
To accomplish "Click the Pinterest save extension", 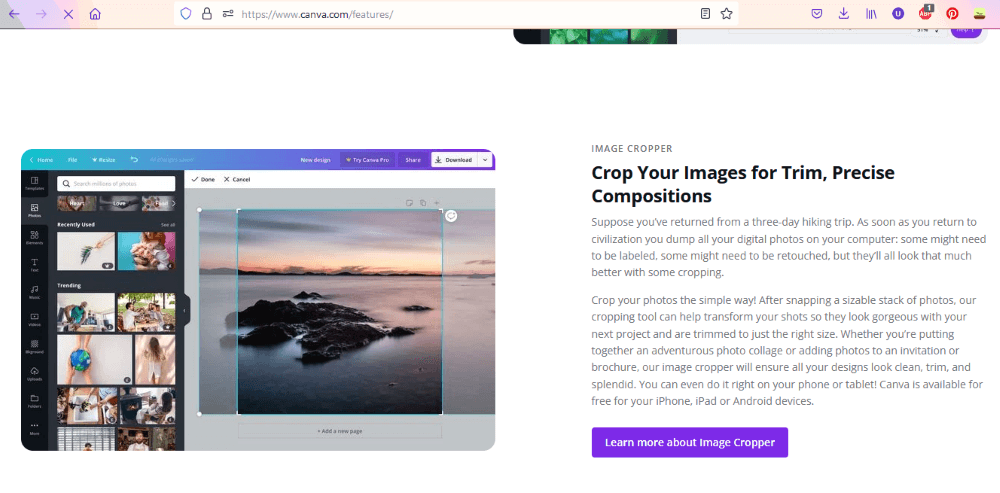I will pyautogui.click(x=952, y=13).
